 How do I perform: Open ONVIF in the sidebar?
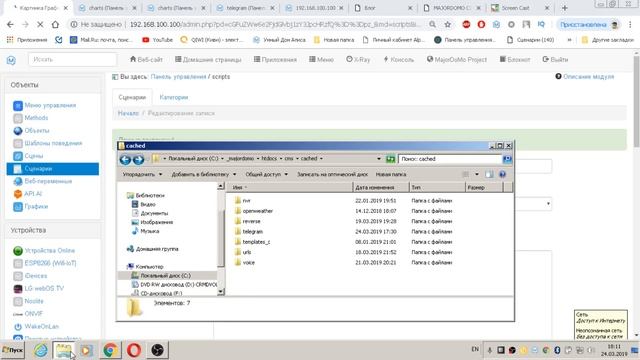33,314
